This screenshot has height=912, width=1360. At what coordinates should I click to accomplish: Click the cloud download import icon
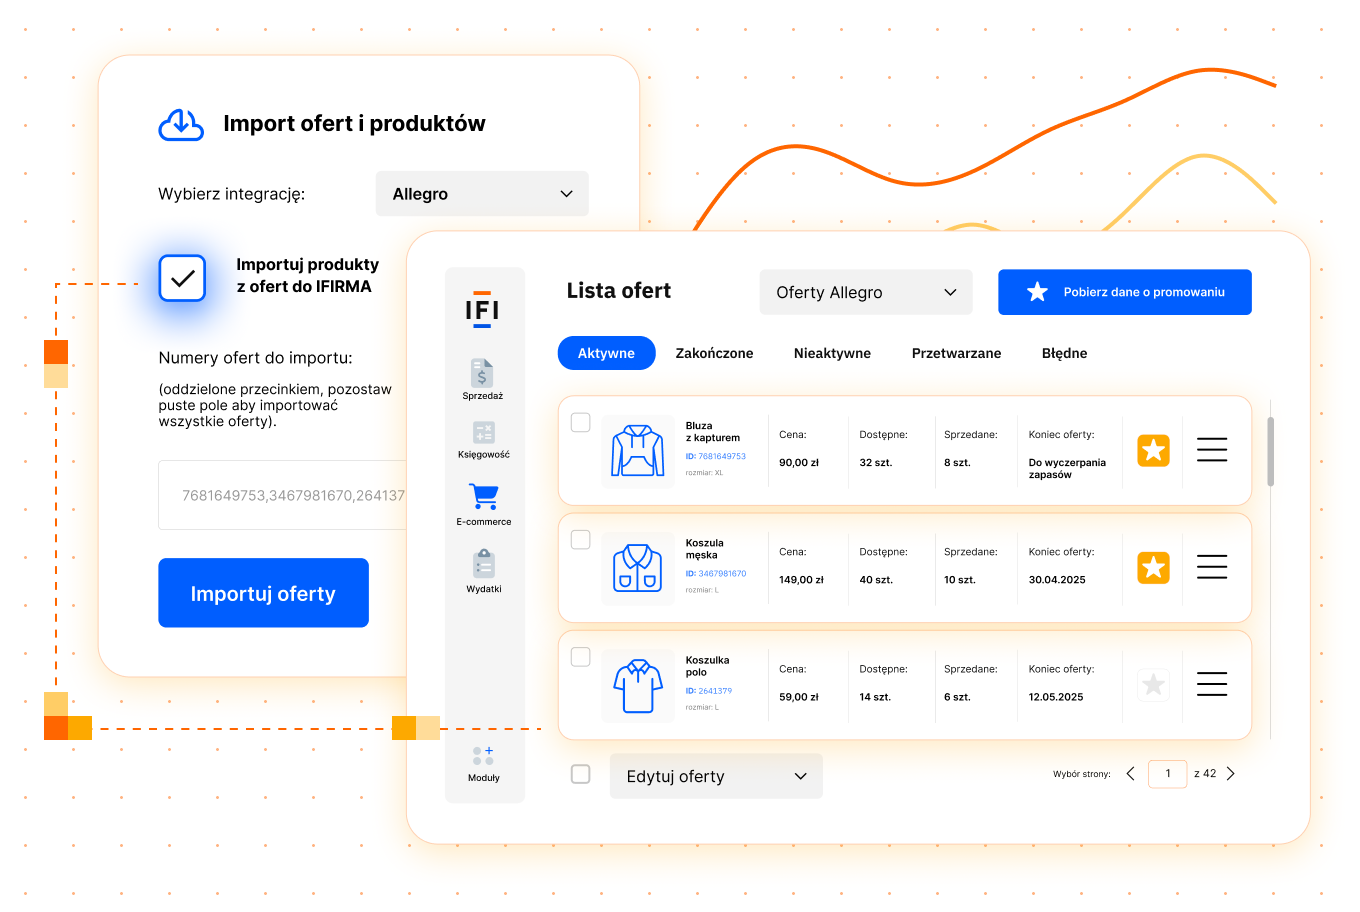point(181,124)
